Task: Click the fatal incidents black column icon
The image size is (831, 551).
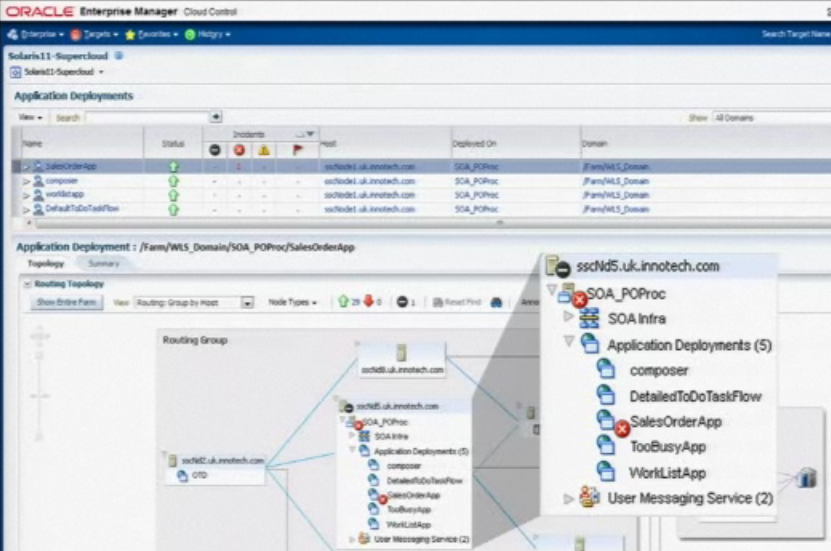Action: coord(215,150)
